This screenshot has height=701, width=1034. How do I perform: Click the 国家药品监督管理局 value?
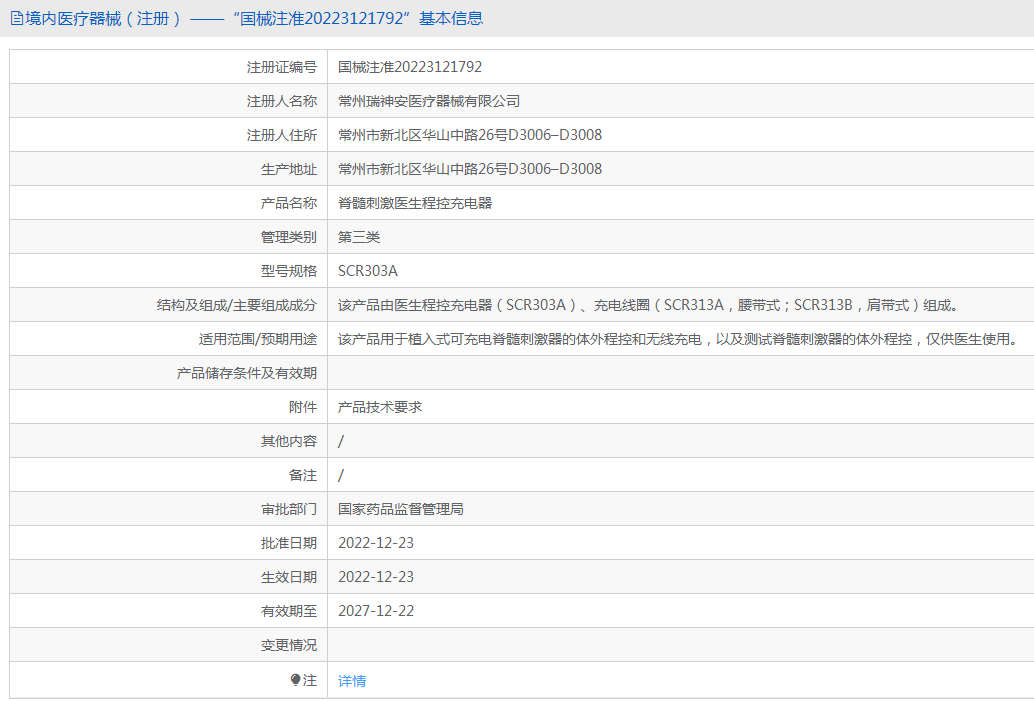pyautogui.click(x=400, y=509)
